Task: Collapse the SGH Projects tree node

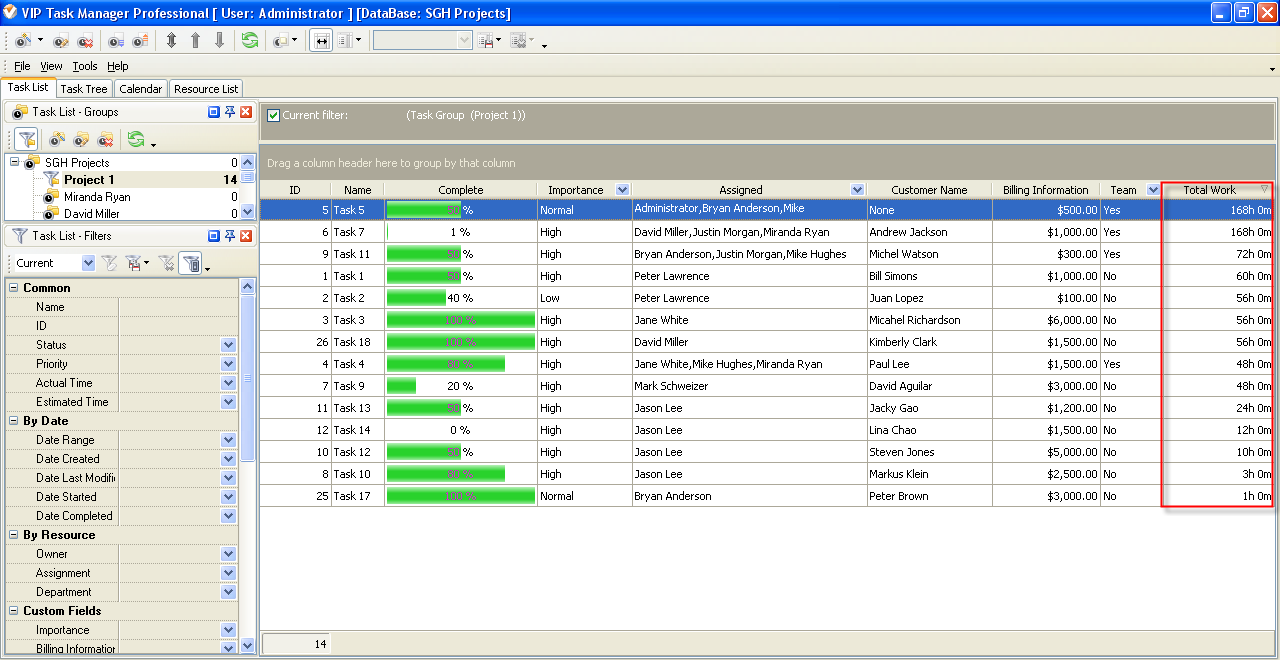Action: click(x=14, y=162)
